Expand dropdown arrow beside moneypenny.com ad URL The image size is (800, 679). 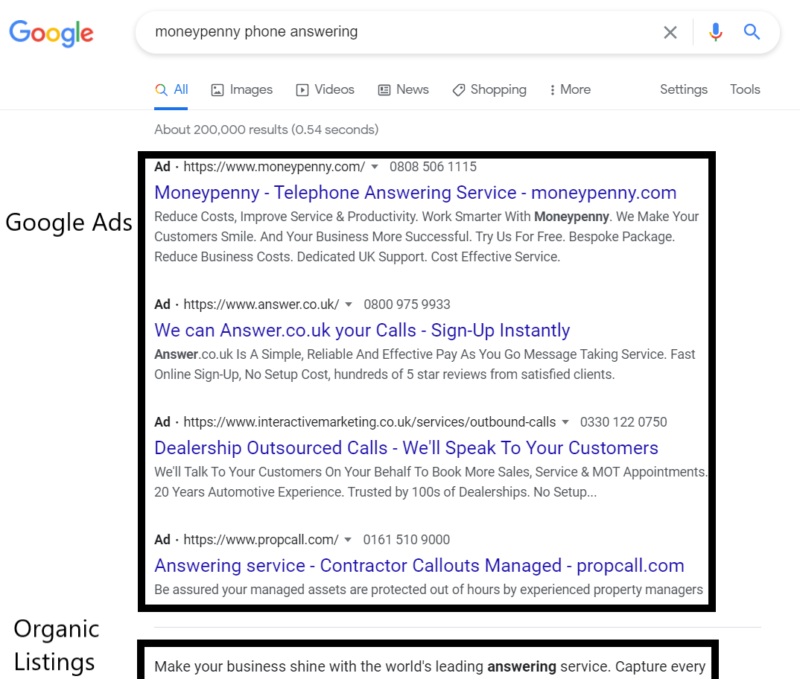pyautogui.click(x=374, y=167)
